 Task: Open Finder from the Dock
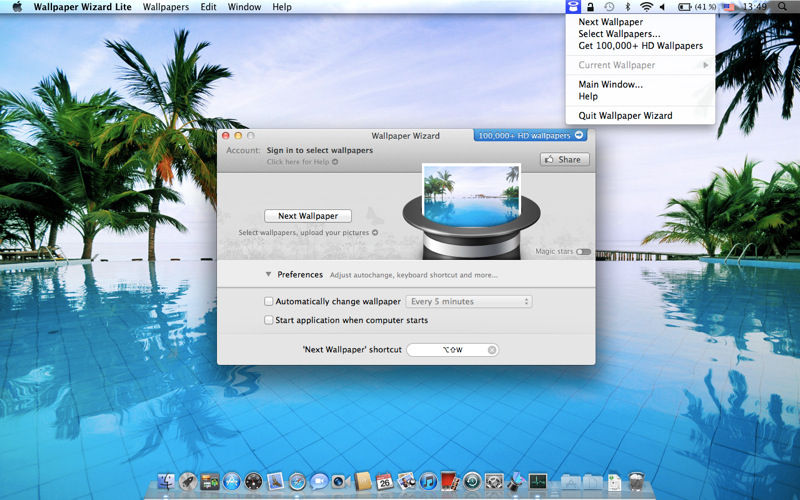coord(166,481)
